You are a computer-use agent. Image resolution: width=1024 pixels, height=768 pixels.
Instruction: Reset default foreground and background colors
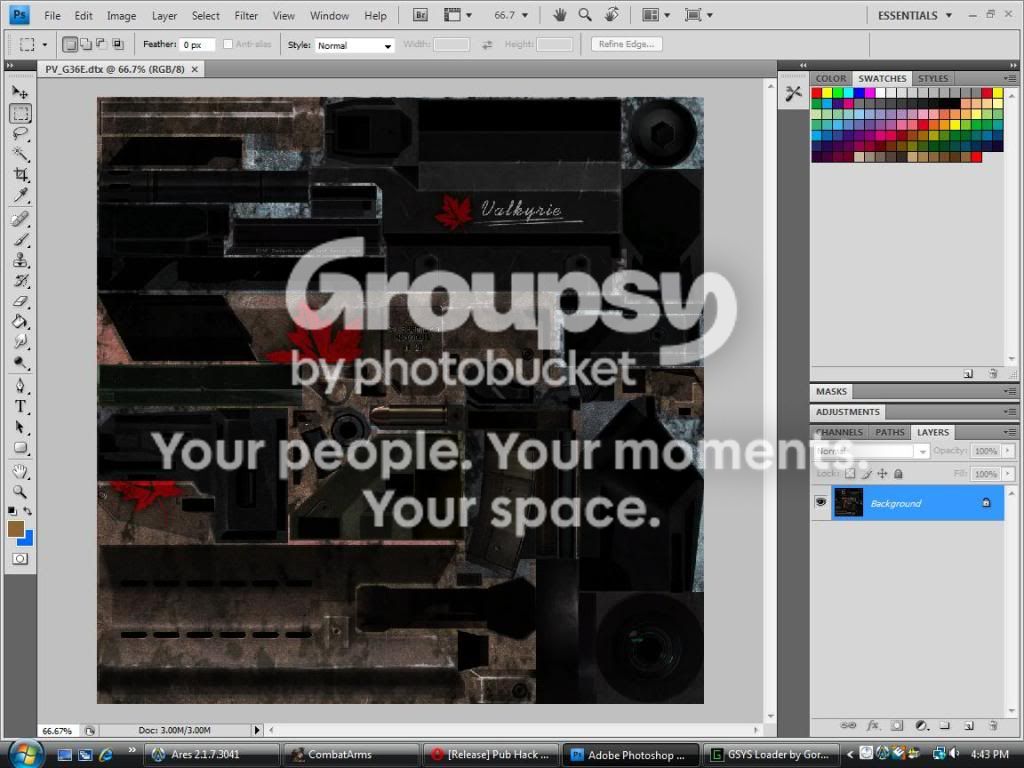(12, 511)
